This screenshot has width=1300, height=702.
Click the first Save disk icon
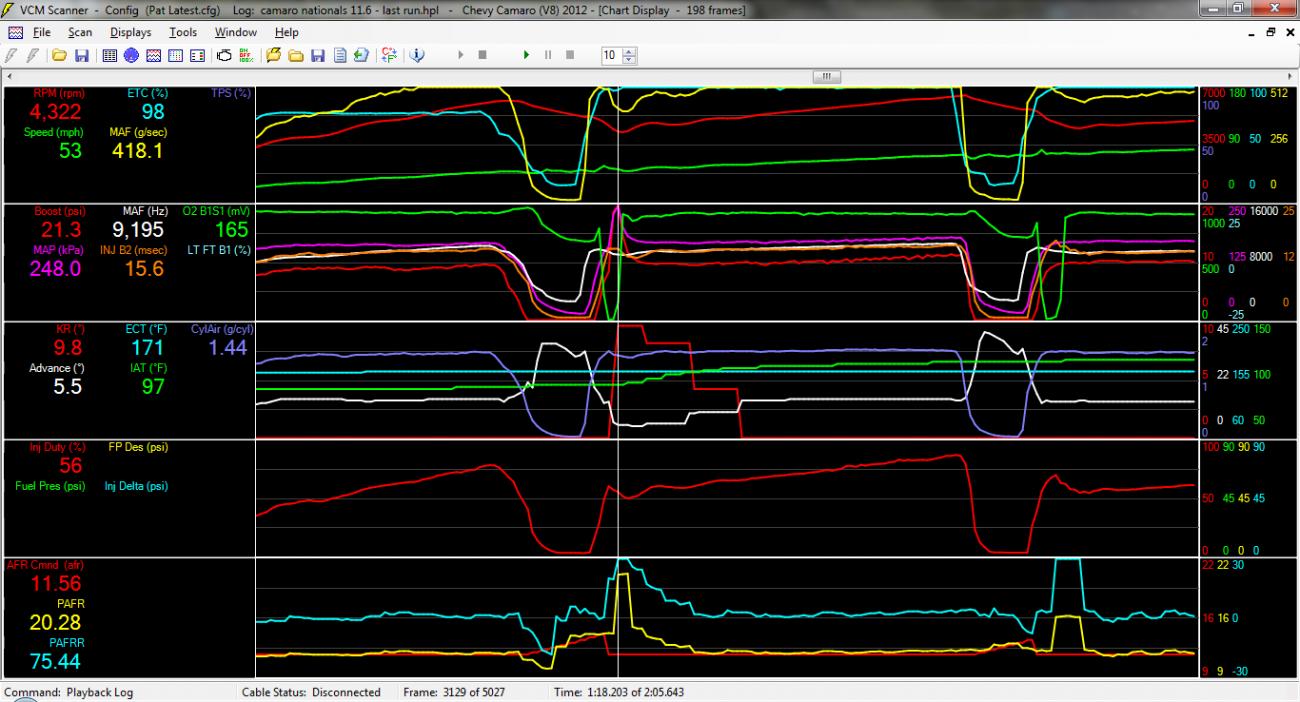coord(81,55)
